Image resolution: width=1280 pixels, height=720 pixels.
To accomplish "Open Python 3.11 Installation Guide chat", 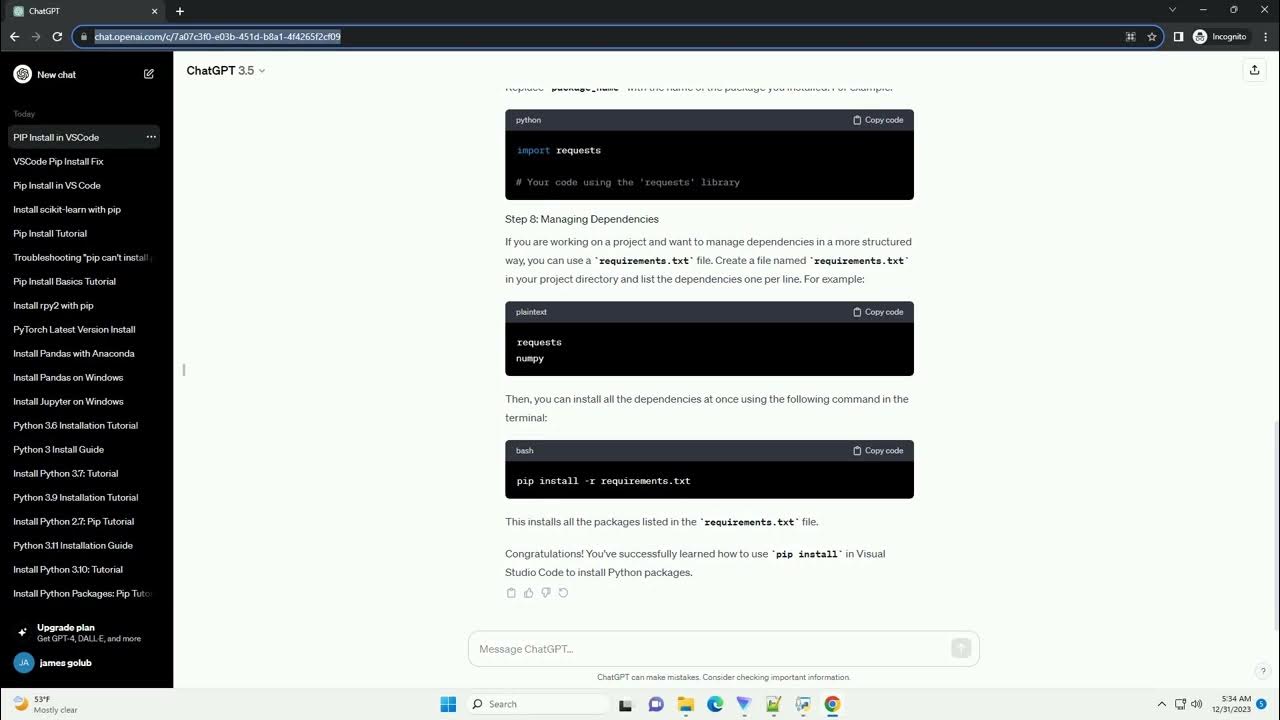I will coord(84,545).
